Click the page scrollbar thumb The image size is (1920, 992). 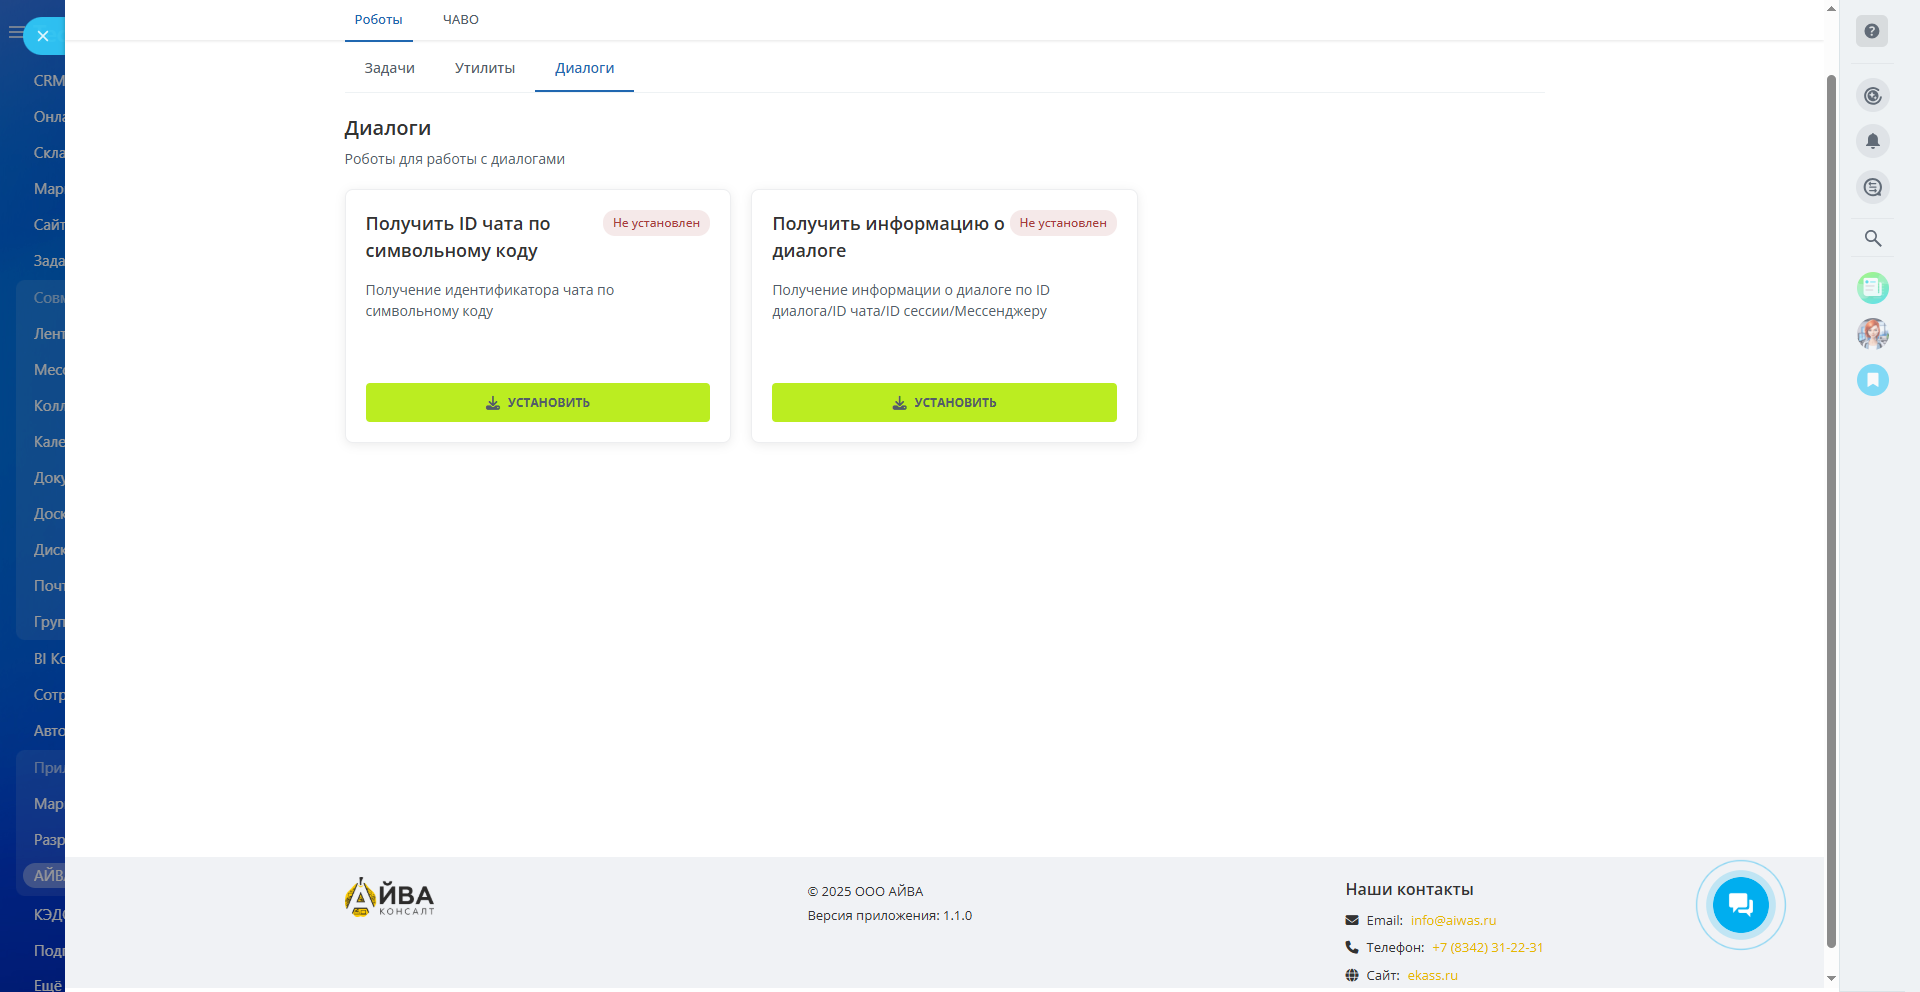pyautogui.click(x=1831, y=510)
